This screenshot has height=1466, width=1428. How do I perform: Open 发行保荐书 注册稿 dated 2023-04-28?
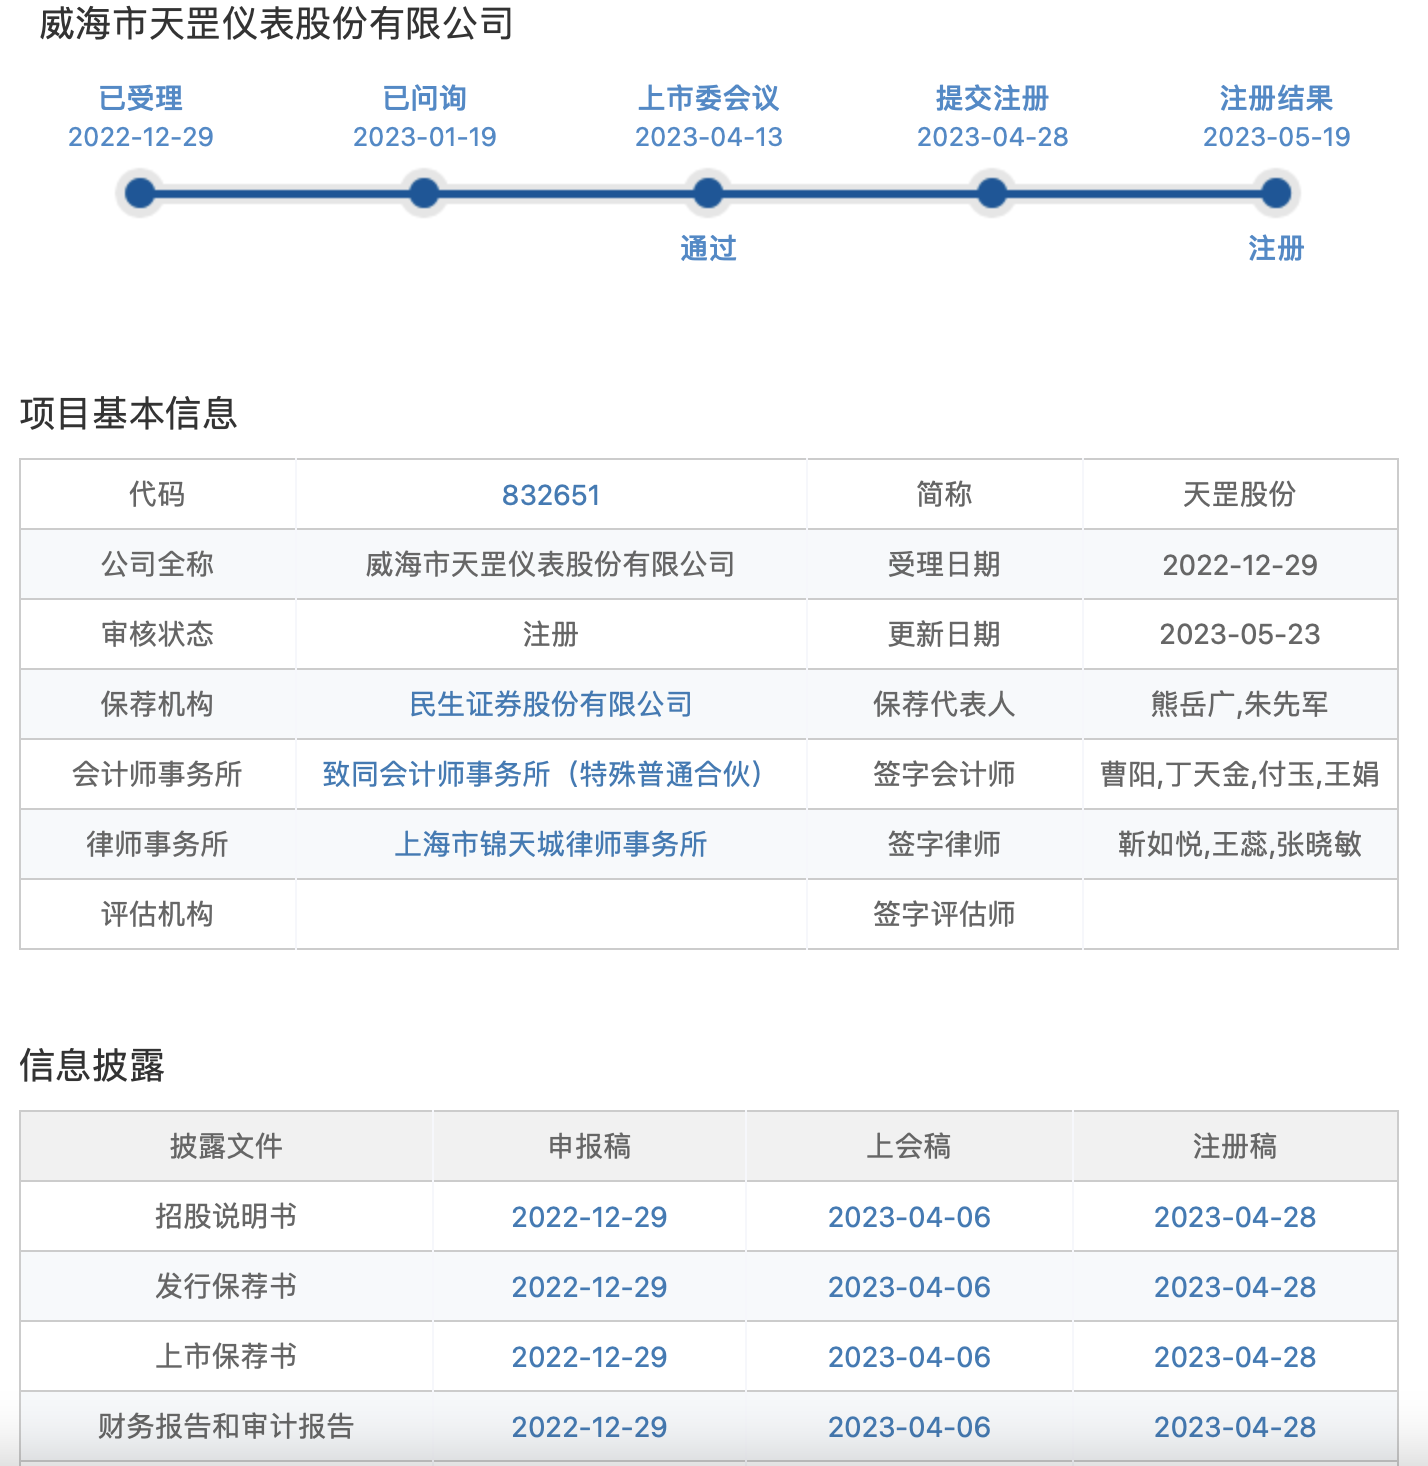click(x=1235, y=1287)
